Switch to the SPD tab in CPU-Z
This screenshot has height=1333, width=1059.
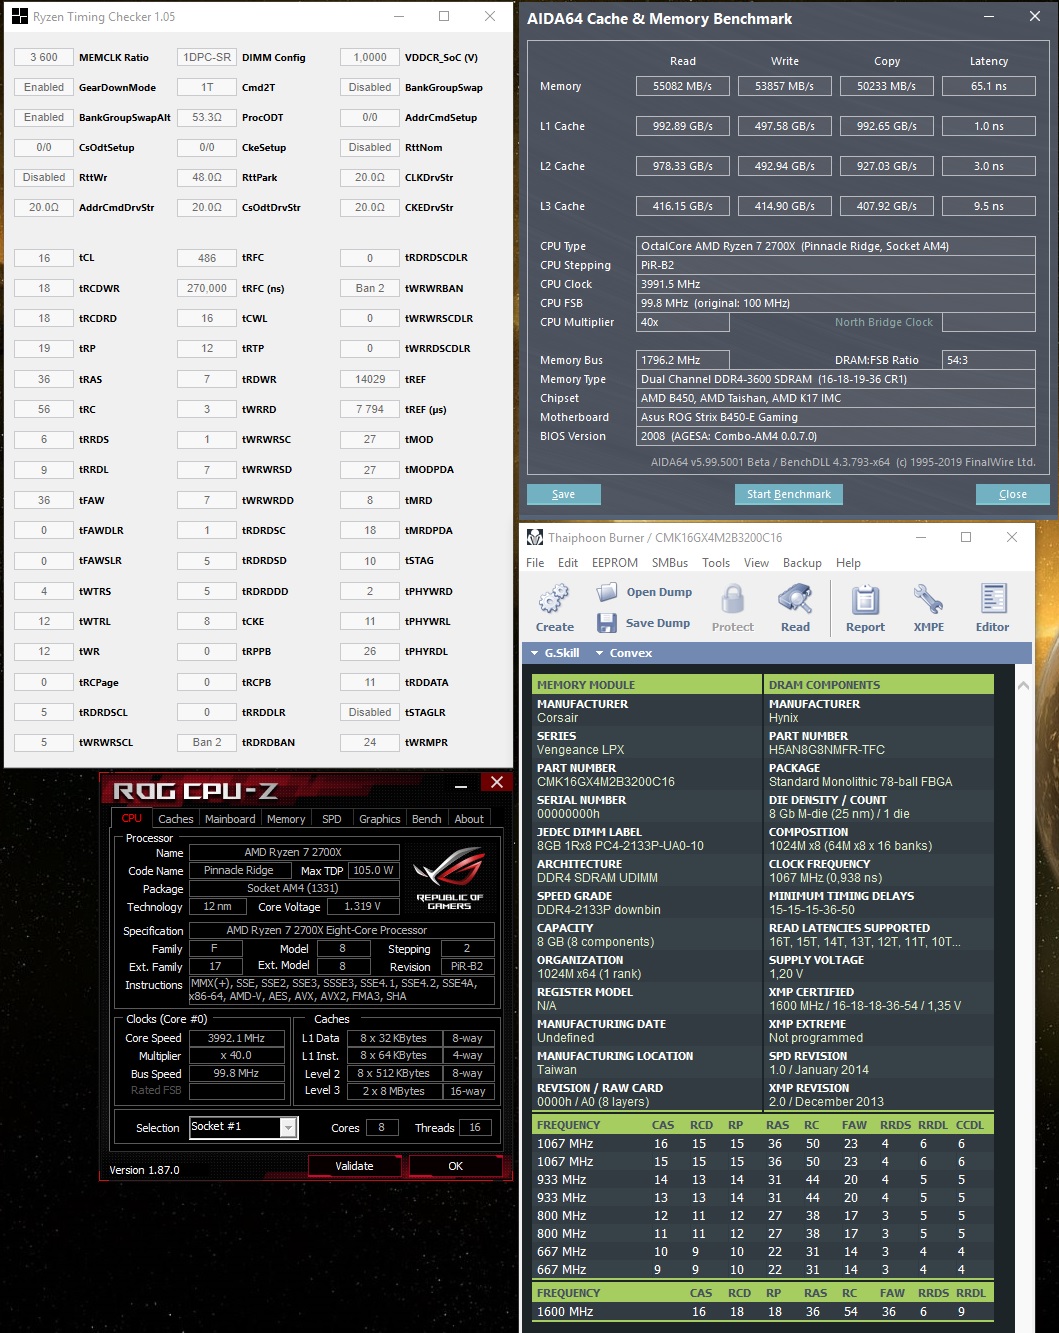tap(331, 818)
